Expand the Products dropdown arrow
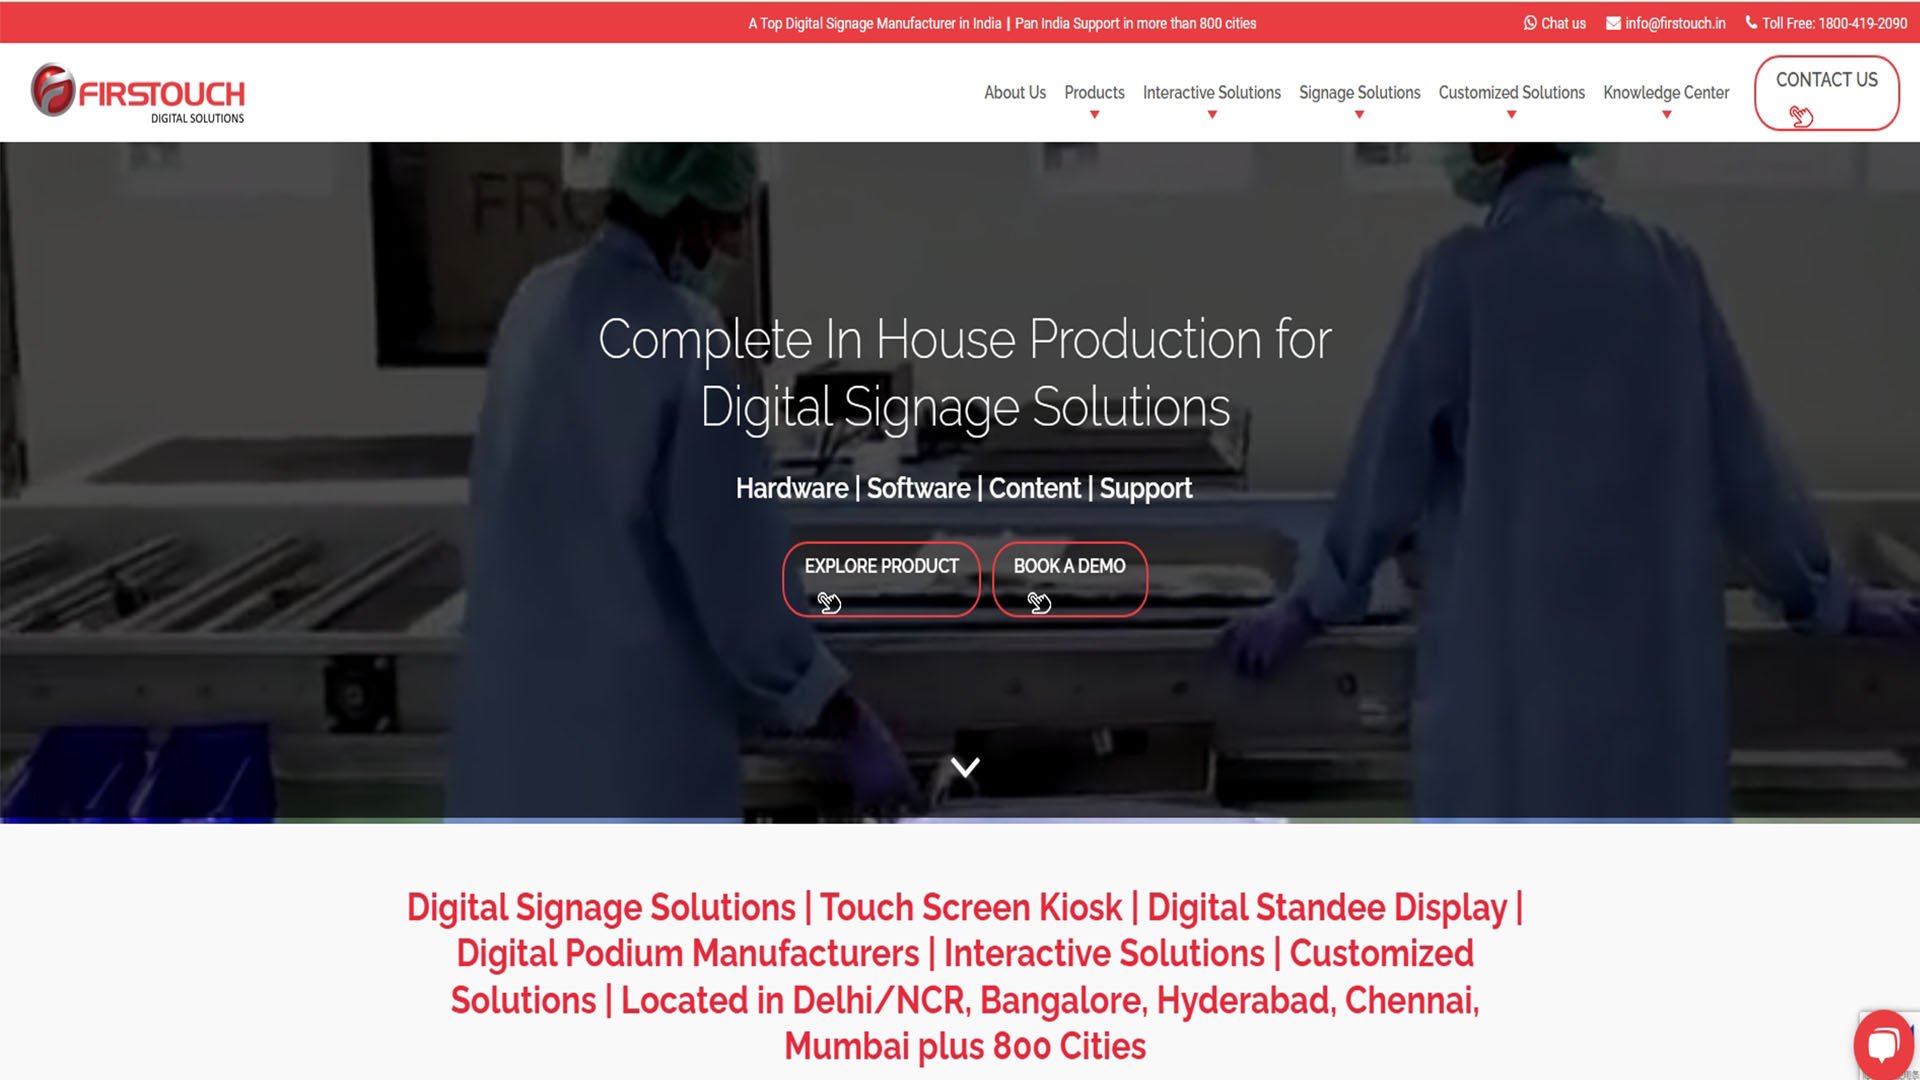Image resolution: width=1920 pixels, height=1080 pixels. (x=1094, y=115)
